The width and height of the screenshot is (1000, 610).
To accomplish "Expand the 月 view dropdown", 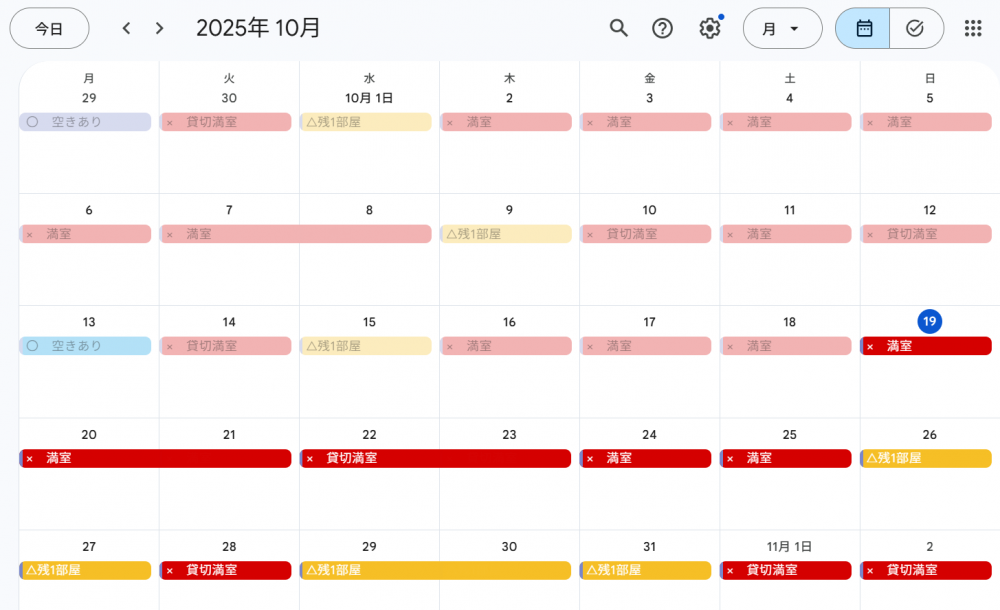I will click(x=782, y=28).
